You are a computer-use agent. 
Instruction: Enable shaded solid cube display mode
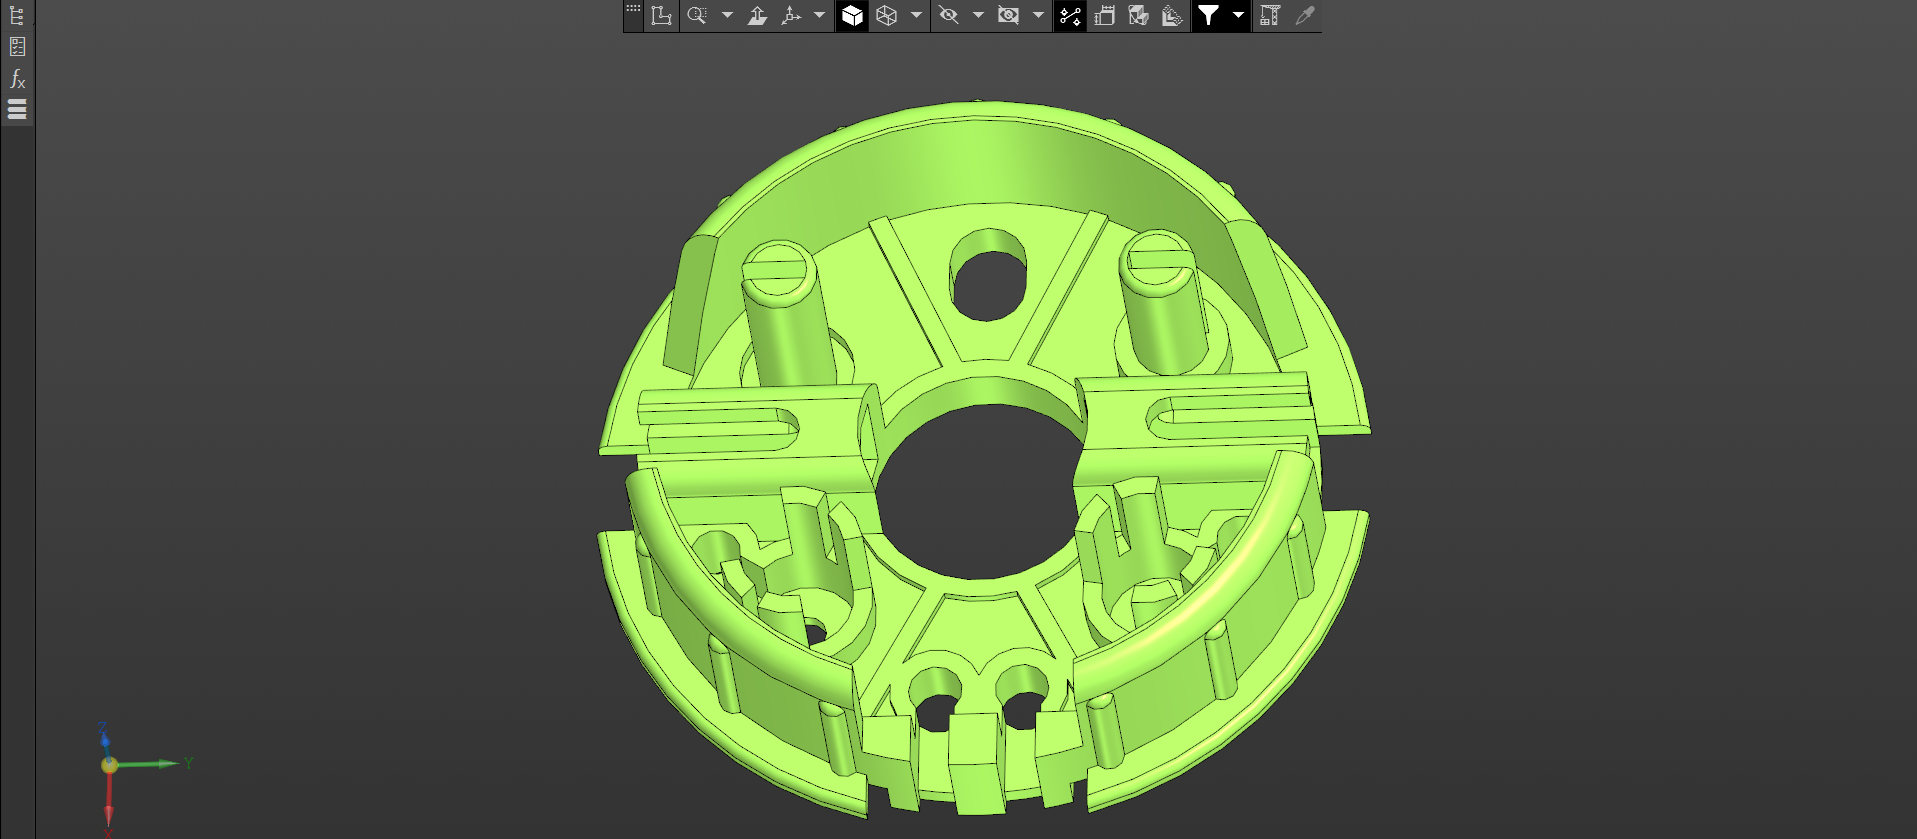tap(852, 15)
